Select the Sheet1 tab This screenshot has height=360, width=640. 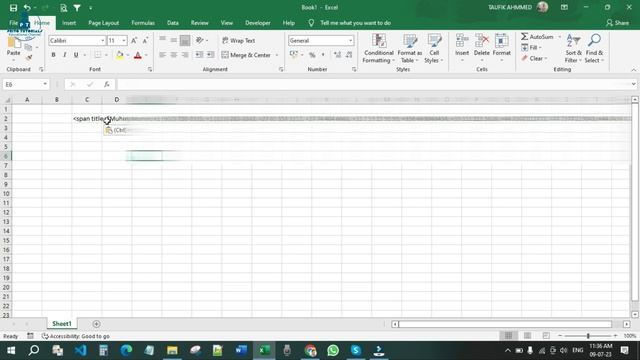click(62, 324)
